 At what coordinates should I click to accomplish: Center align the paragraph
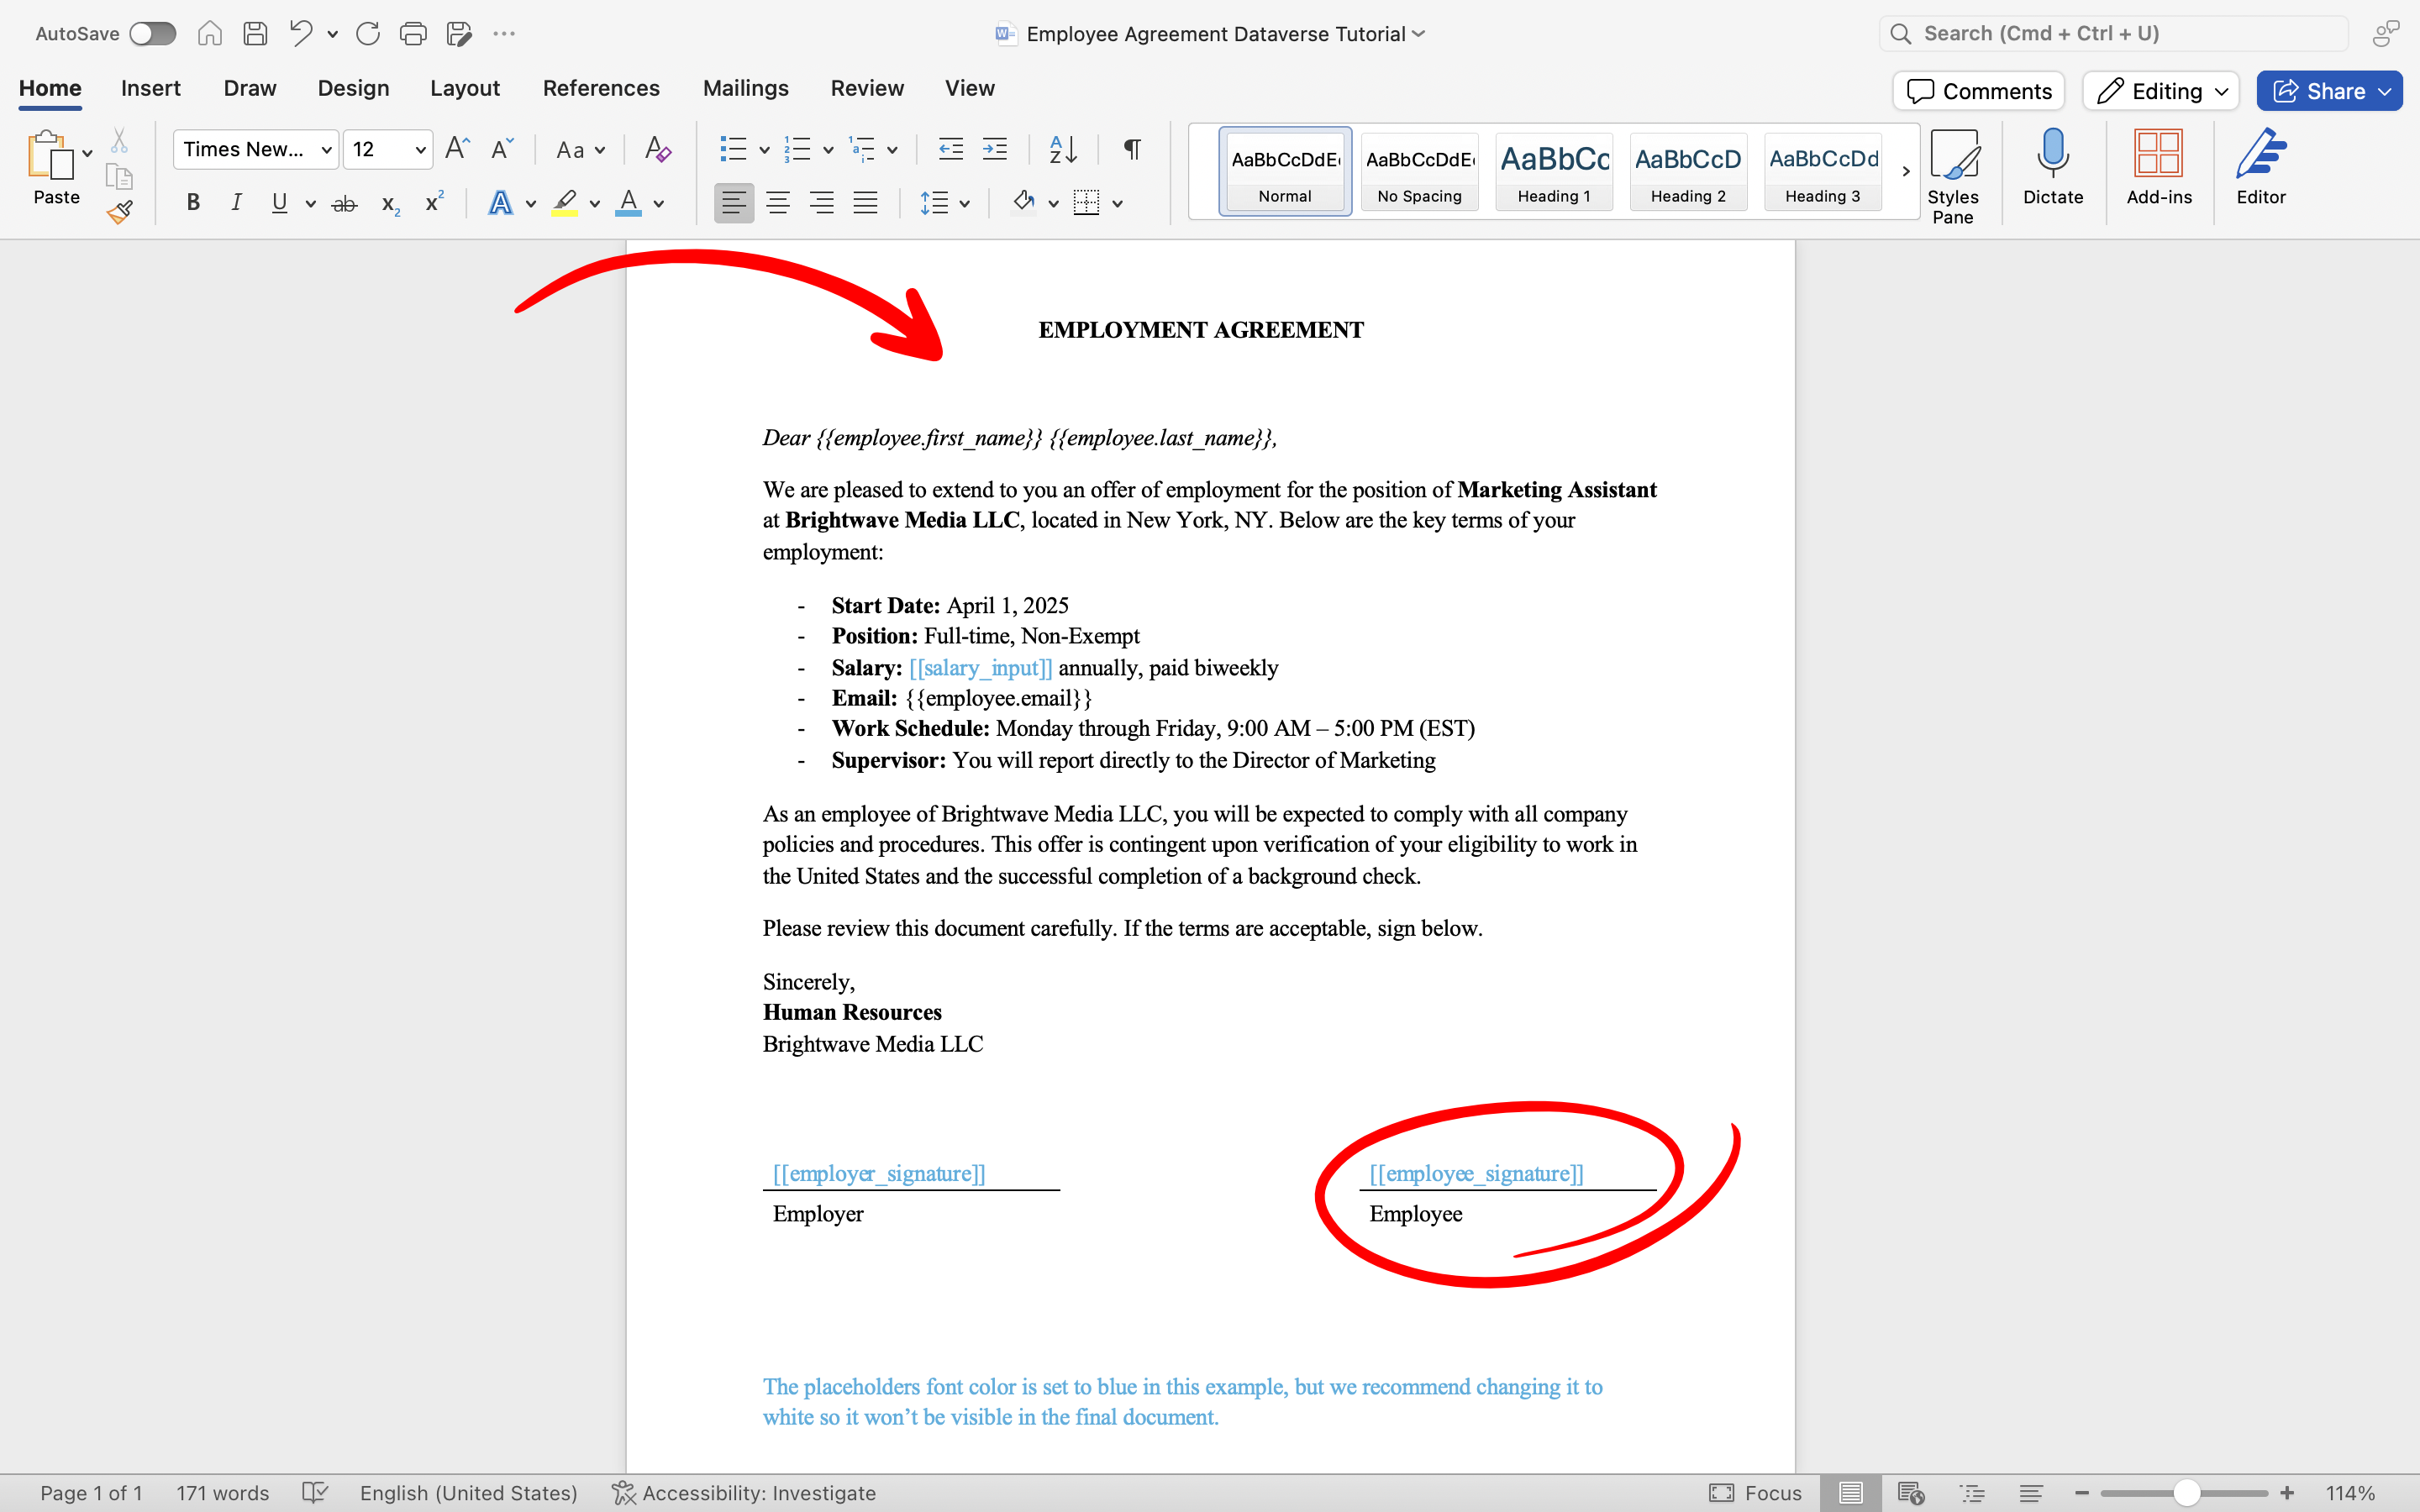[x=778, y=202]
